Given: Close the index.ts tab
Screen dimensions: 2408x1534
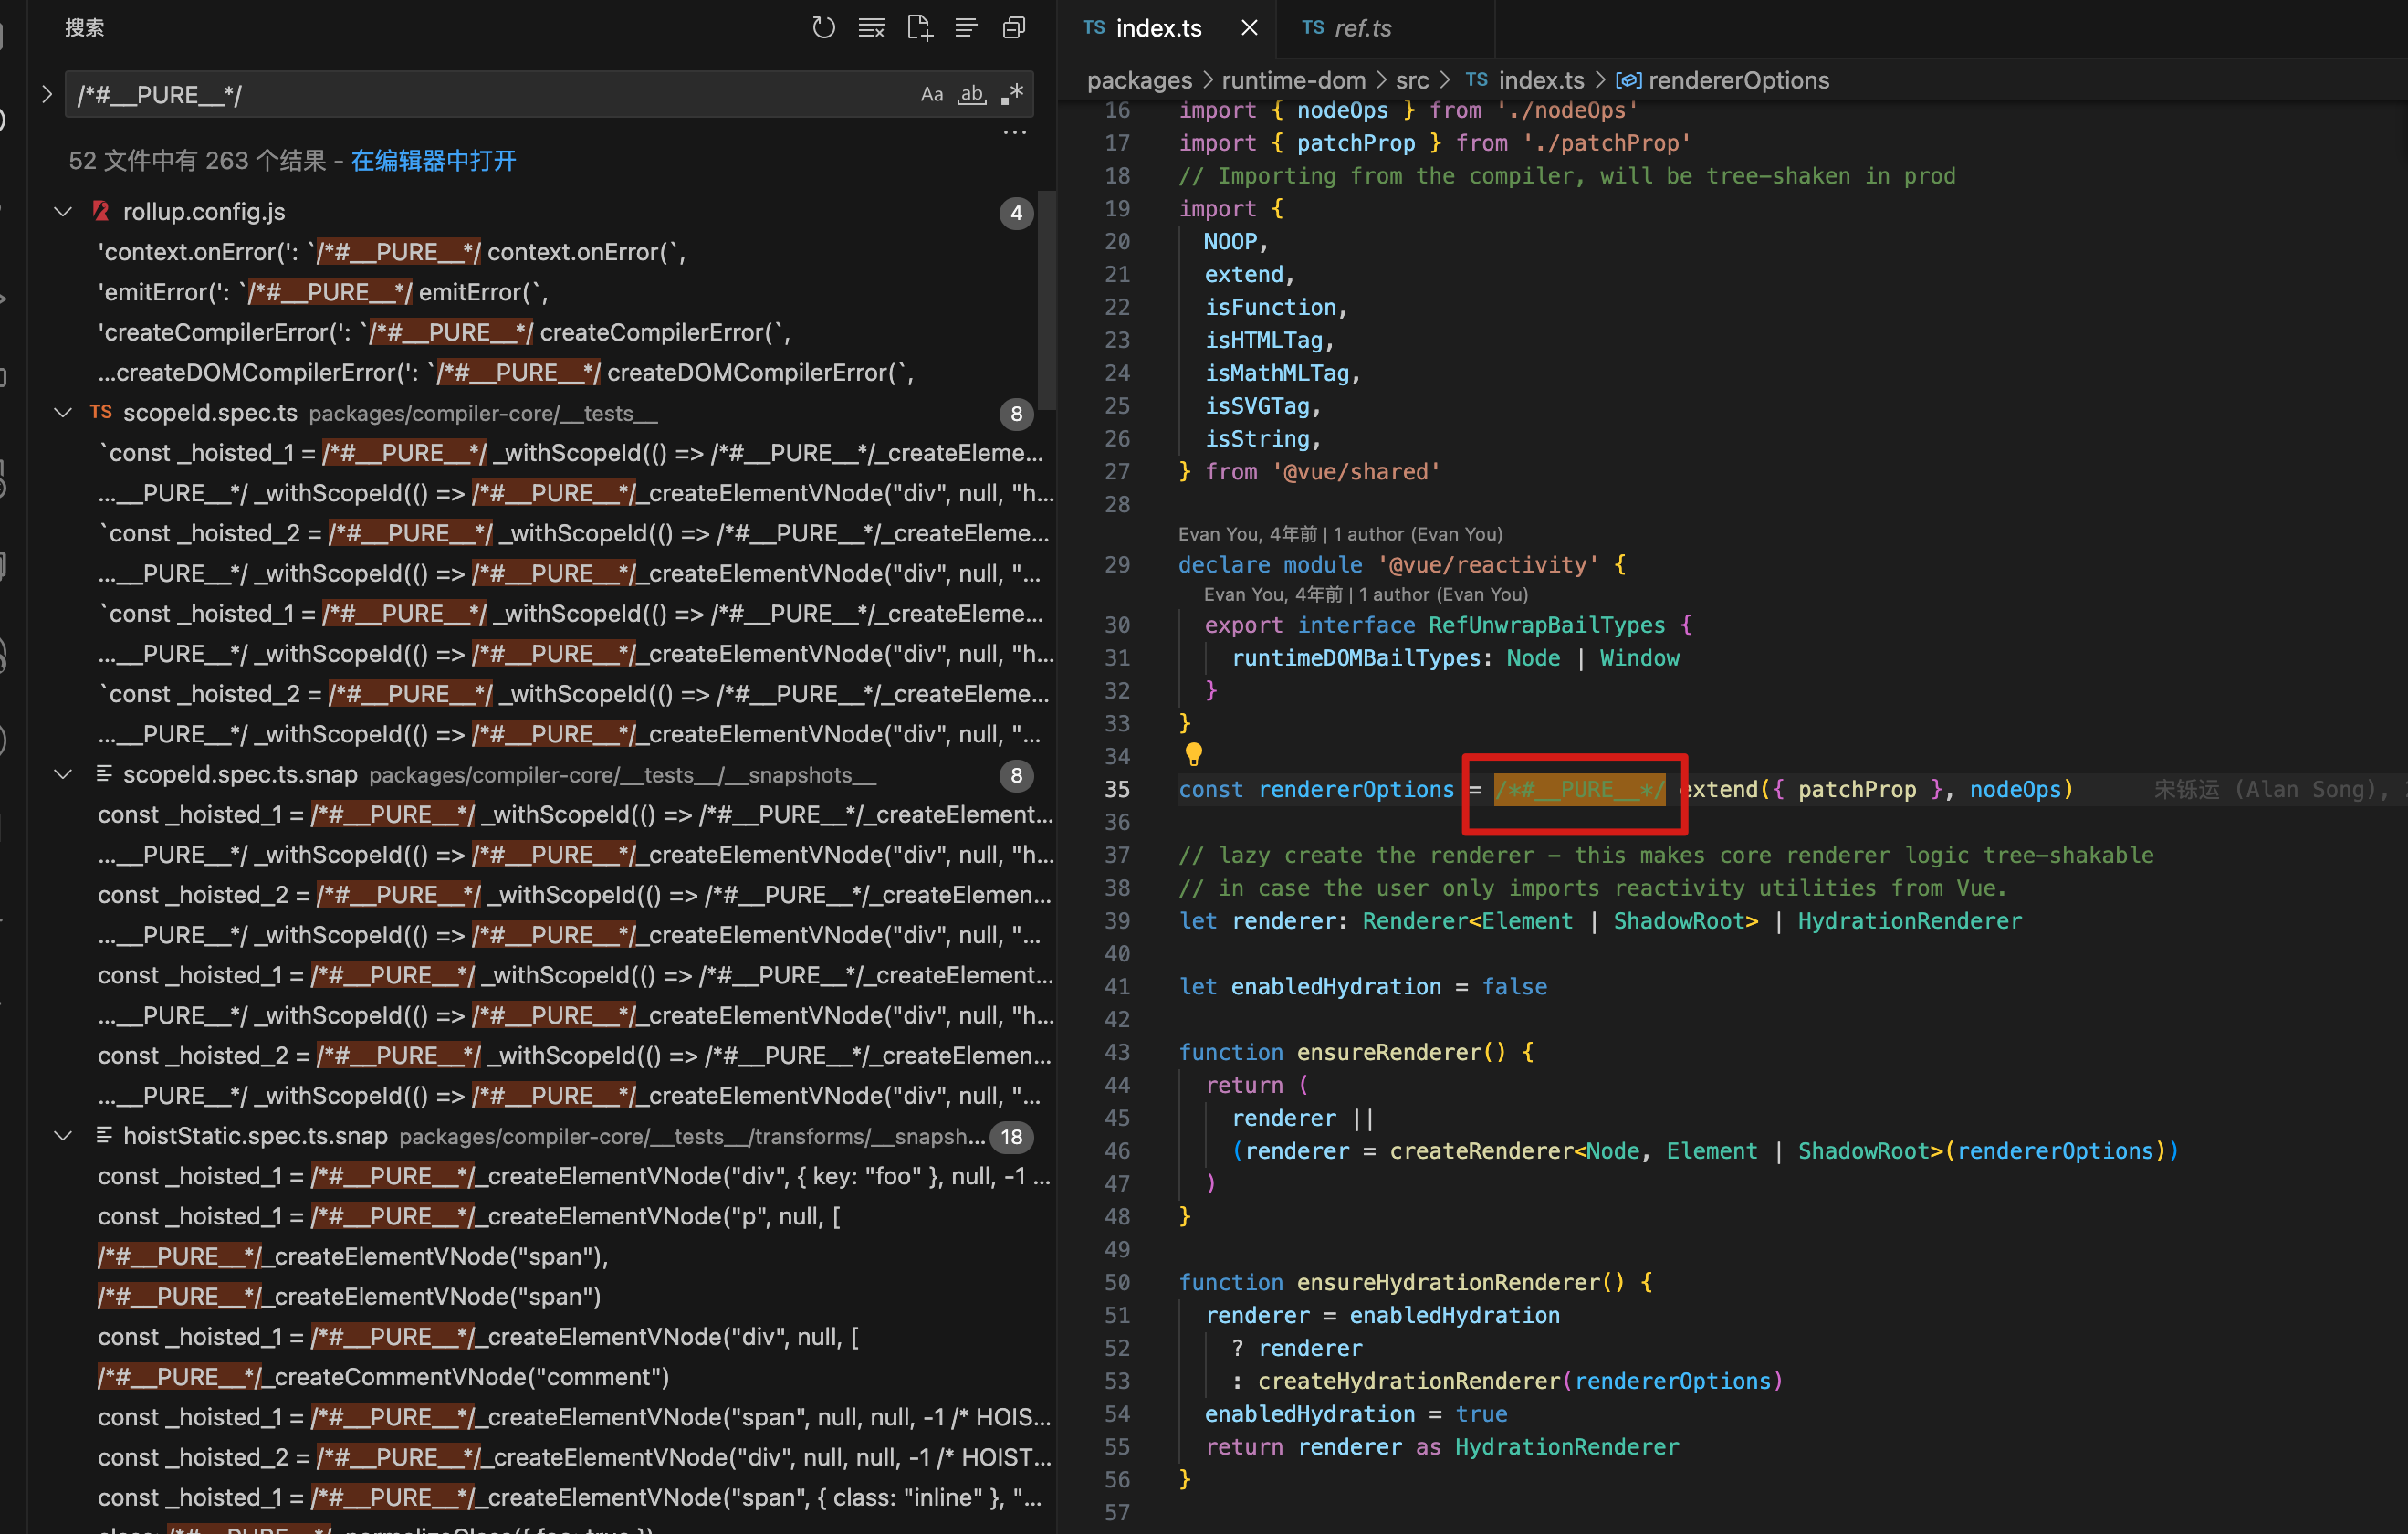Looking at the screenshot, I should 1249,28.
